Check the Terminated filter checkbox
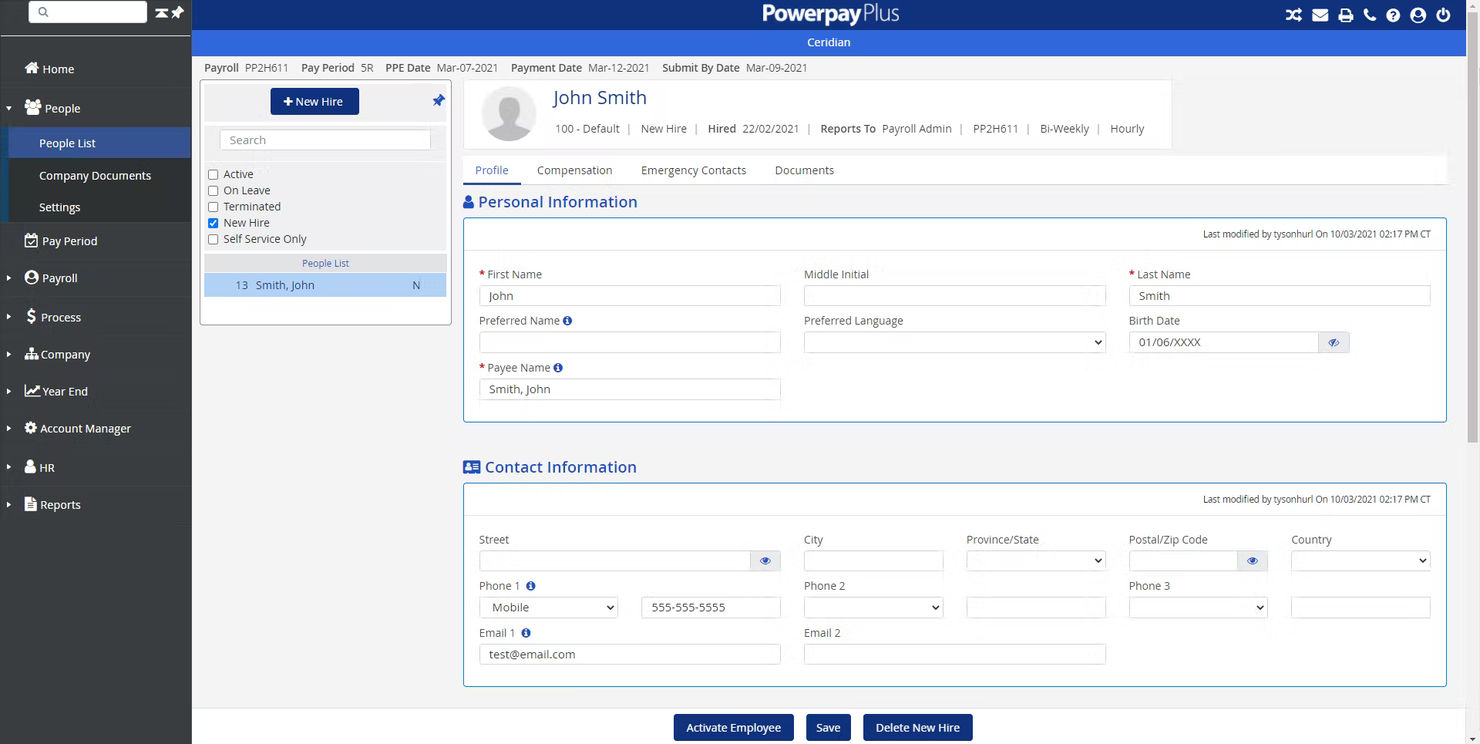This screenshot has height=744, width=1480. click(213, 207)
